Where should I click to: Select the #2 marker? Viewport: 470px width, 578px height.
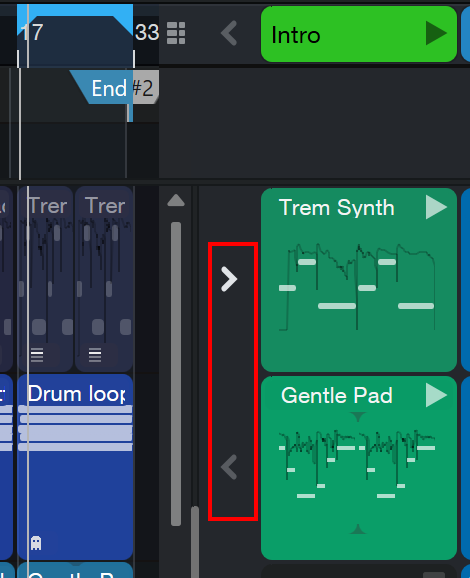pyautogui.click(x=145, y=87)
